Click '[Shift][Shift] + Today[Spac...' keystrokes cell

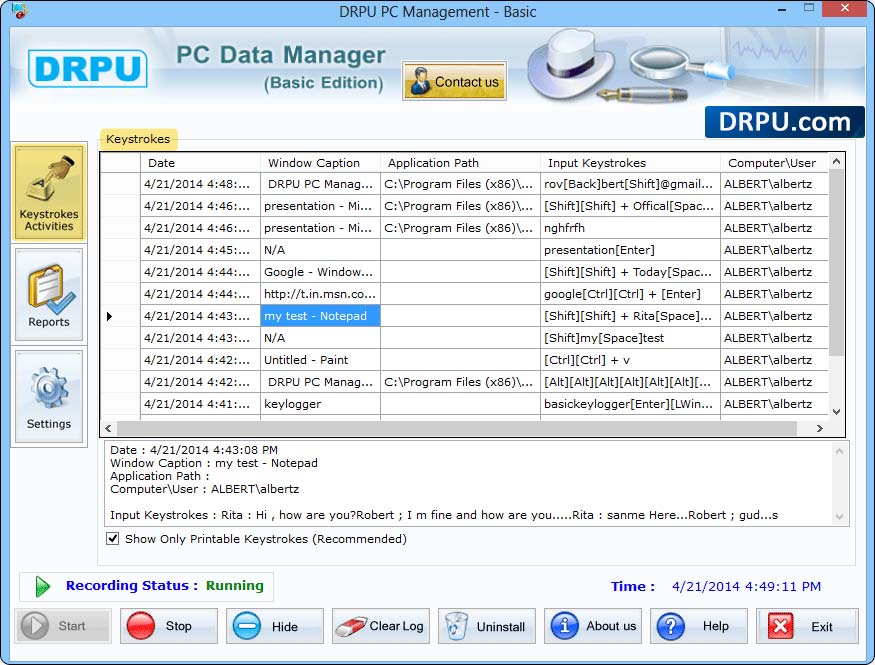pos(630,272)
